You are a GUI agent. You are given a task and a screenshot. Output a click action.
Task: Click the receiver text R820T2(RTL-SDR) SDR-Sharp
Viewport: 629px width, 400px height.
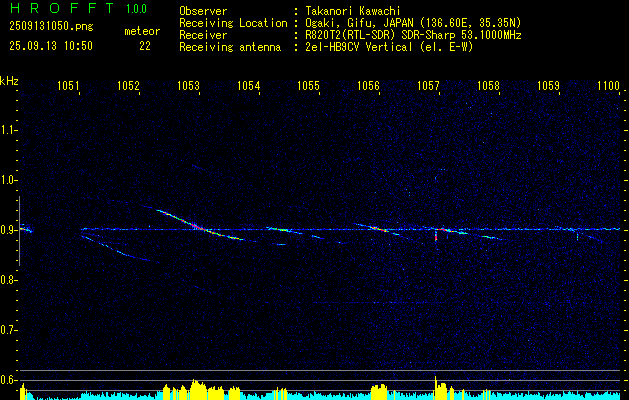tap(382, 35)
